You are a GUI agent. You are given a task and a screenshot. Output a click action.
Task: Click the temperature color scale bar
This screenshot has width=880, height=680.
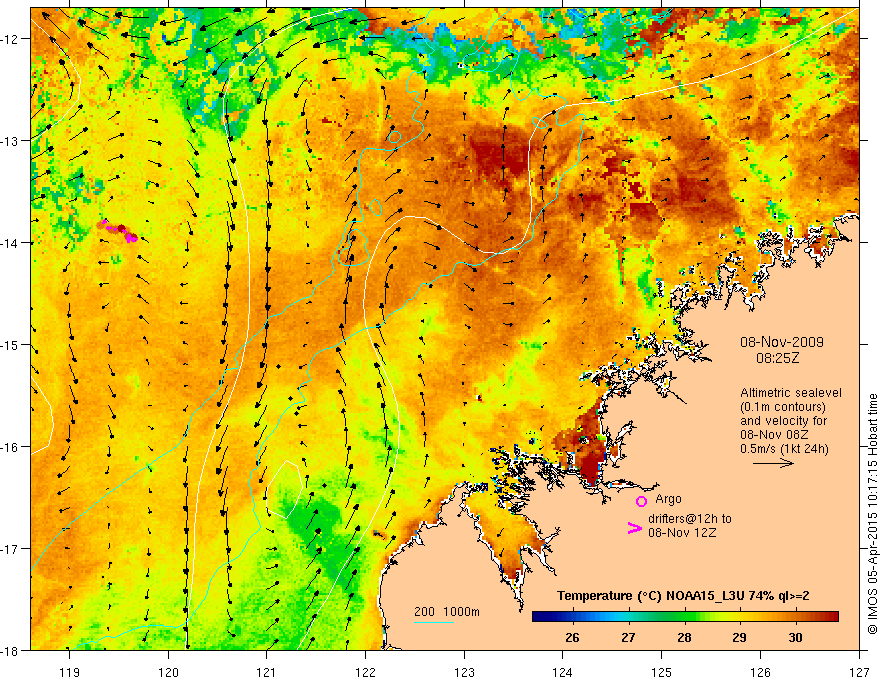(x=685, y=617)
